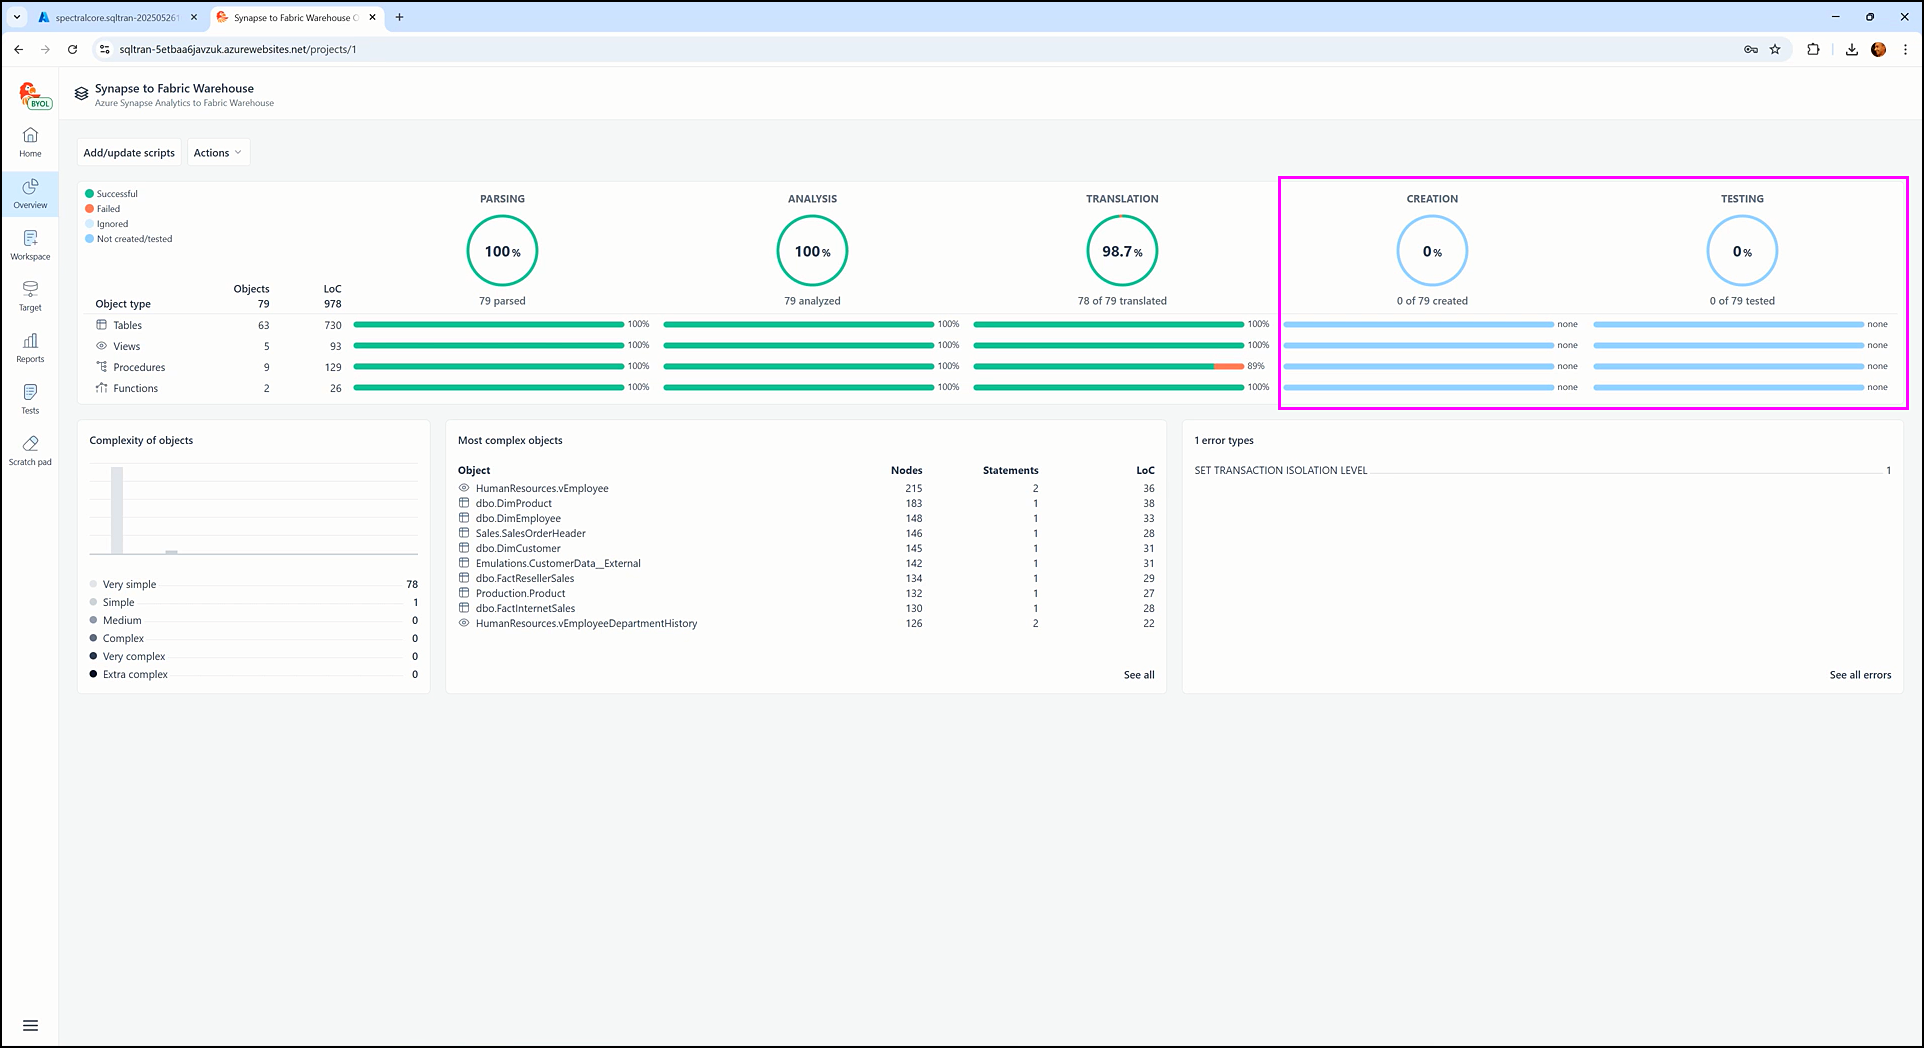This screenshot has height=1048, width=1924.
Task: Open the Home sidebar icon
Action: [30, 141]
